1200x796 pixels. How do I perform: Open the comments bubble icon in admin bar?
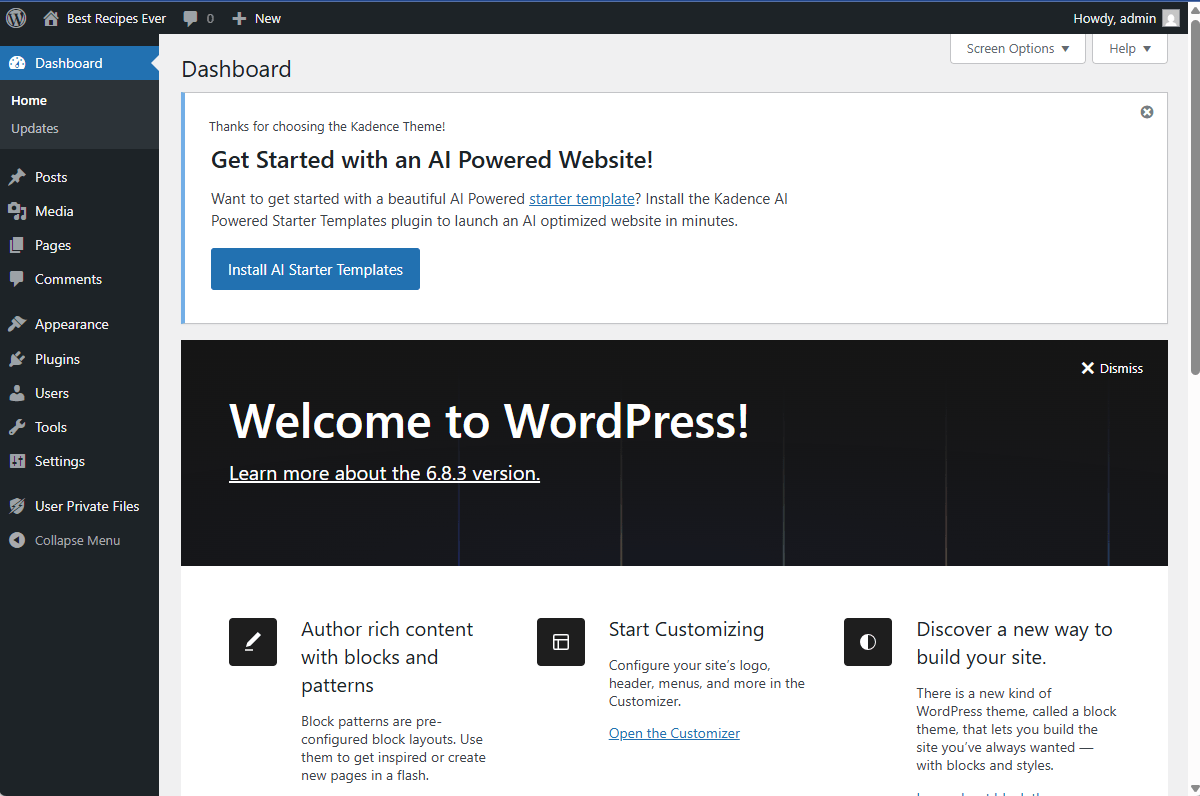(x=191, y=18)
